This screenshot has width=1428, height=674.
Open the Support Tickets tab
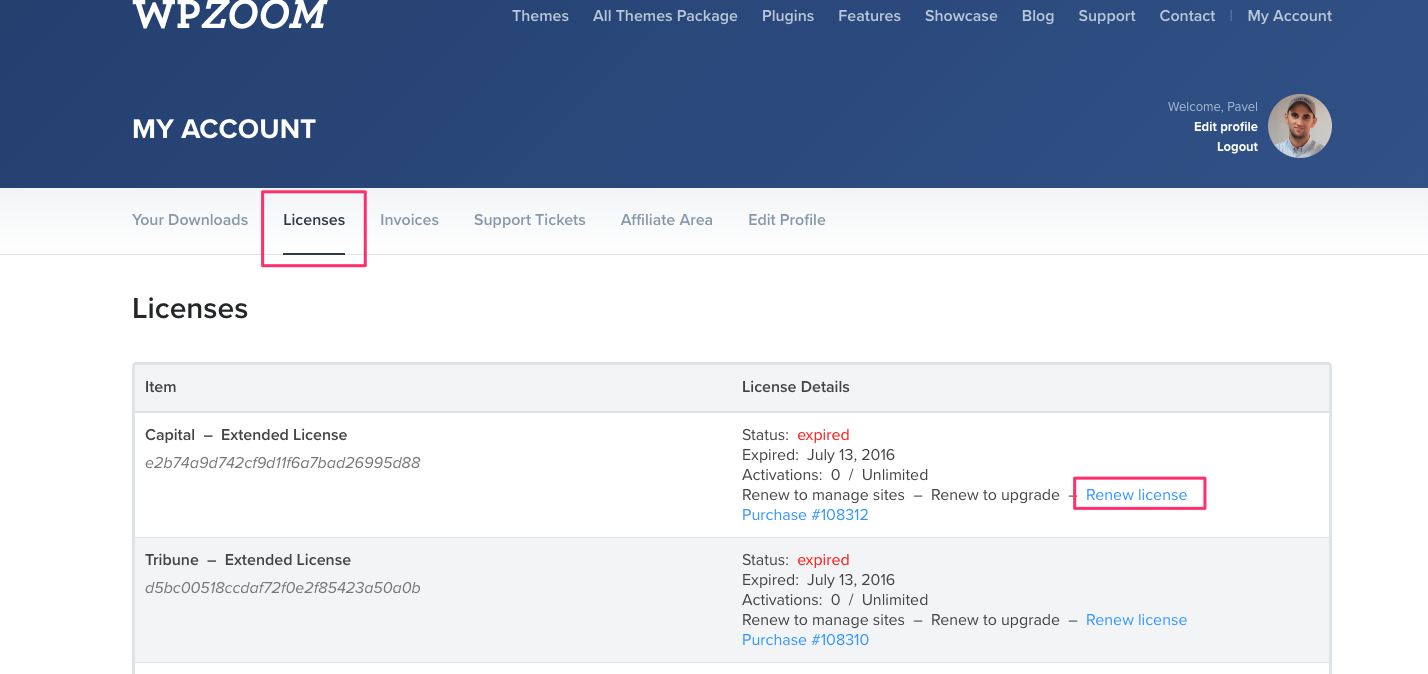pos(530,220)
